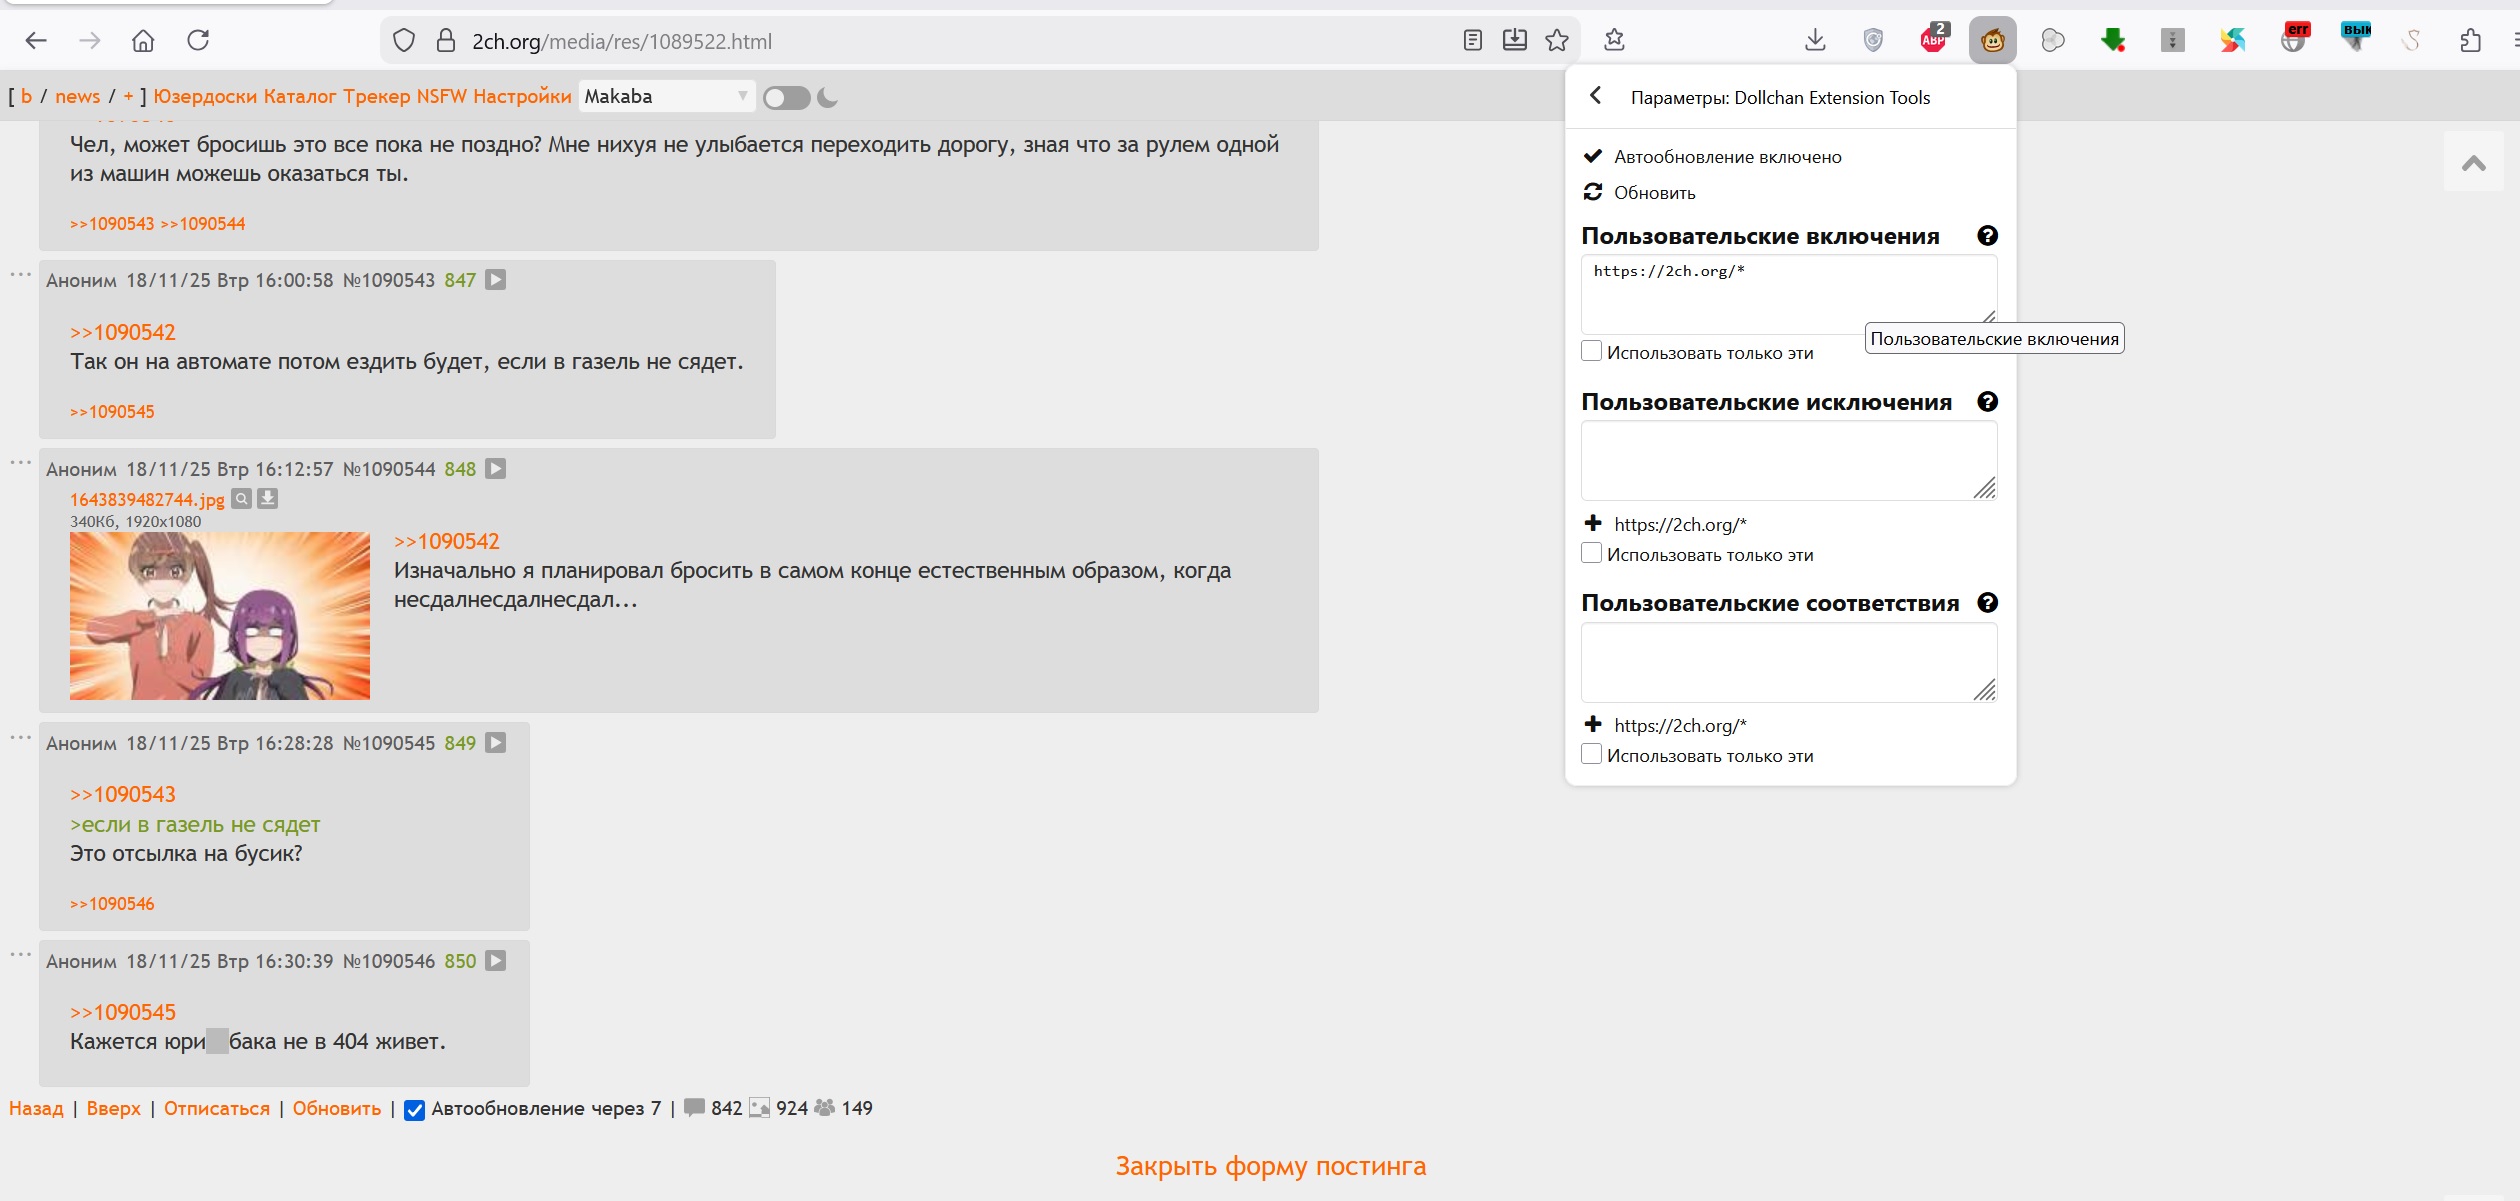Click the reload page icon

198,40
